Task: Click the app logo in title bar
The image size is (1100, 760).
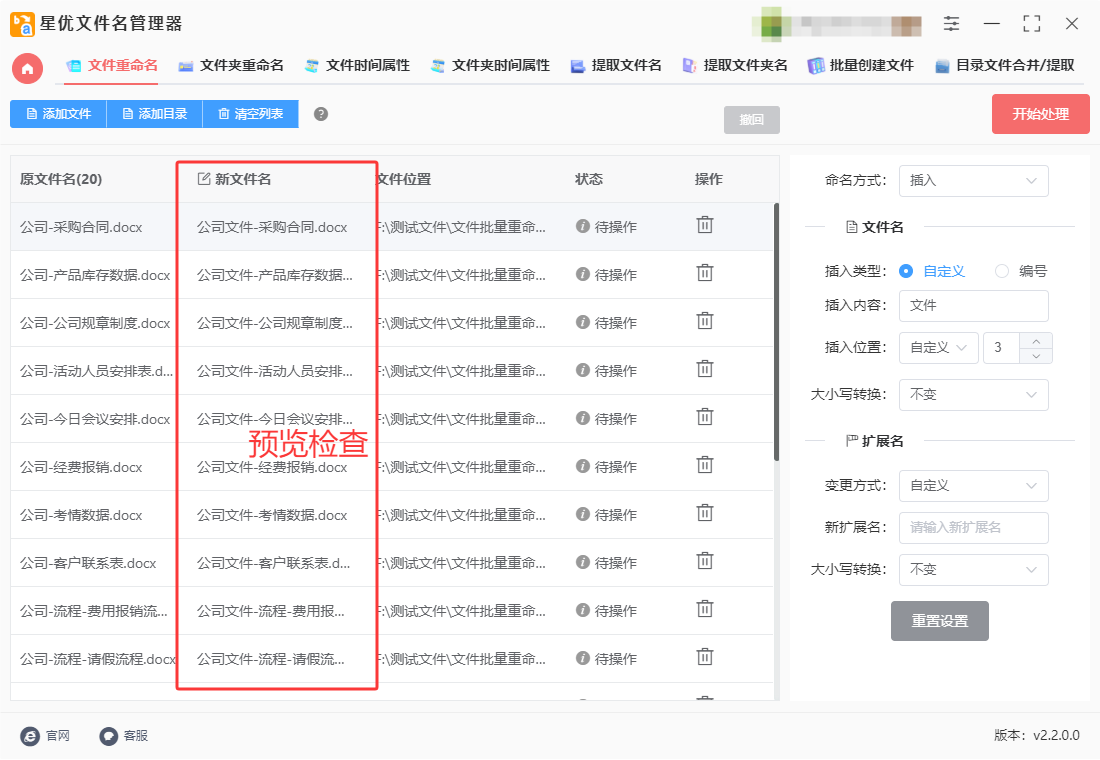Action: [22, 24]
